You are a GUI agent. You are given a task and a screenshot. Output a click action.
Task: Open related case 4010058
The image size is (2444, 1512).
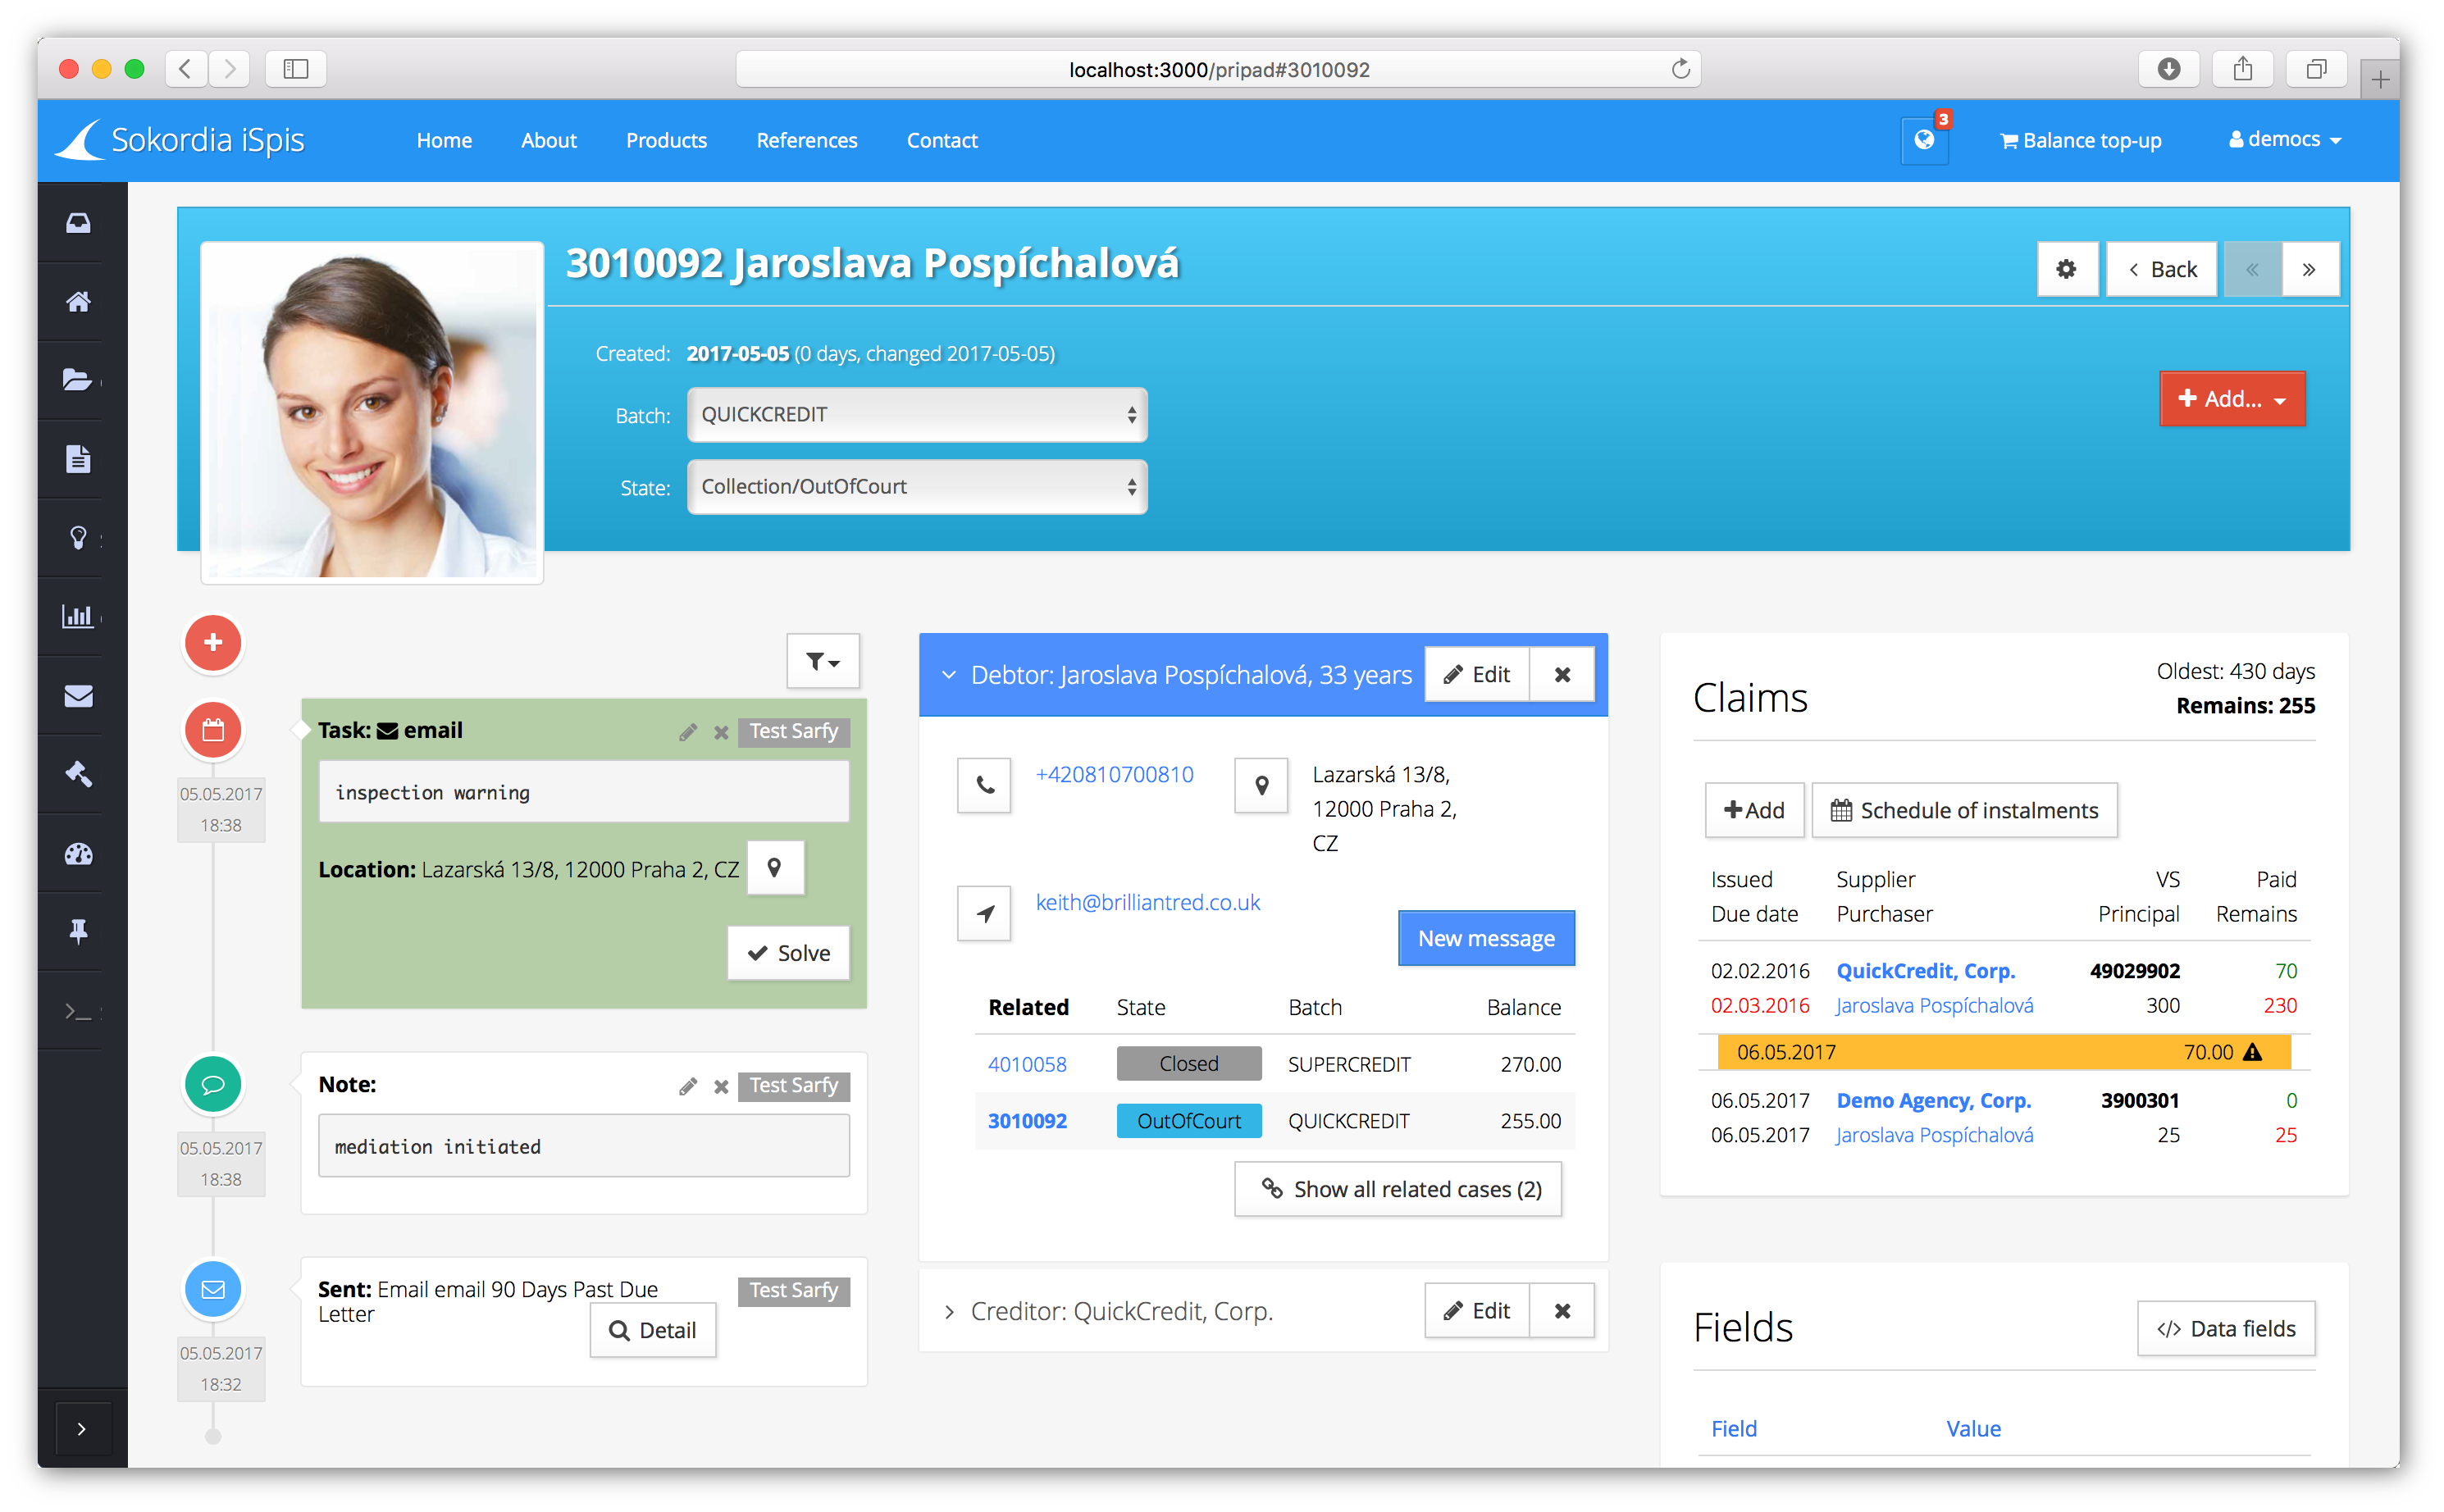point(1028,1064)
